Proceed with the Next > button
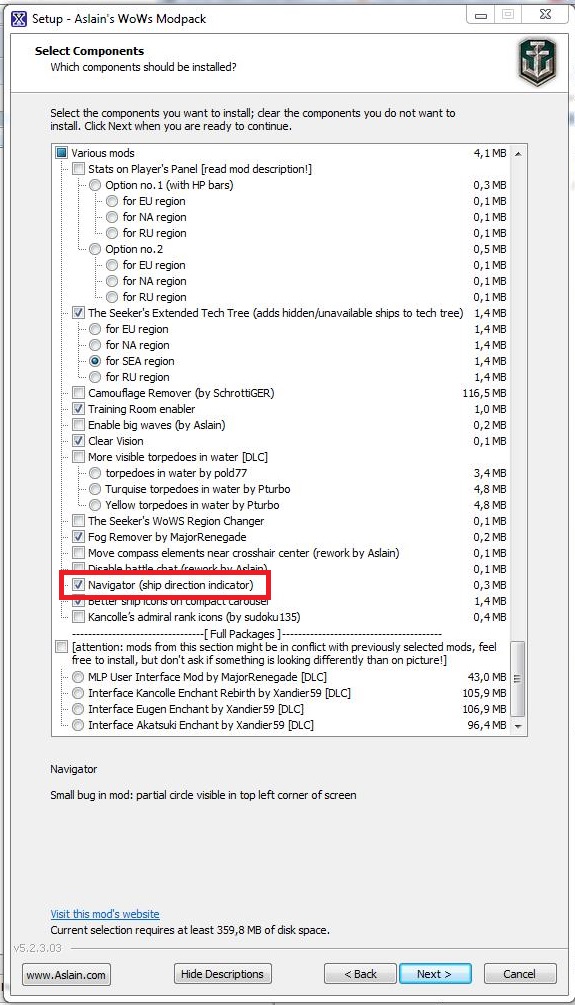The height and width of the screenshot is (1005, 575). point(435,974)
